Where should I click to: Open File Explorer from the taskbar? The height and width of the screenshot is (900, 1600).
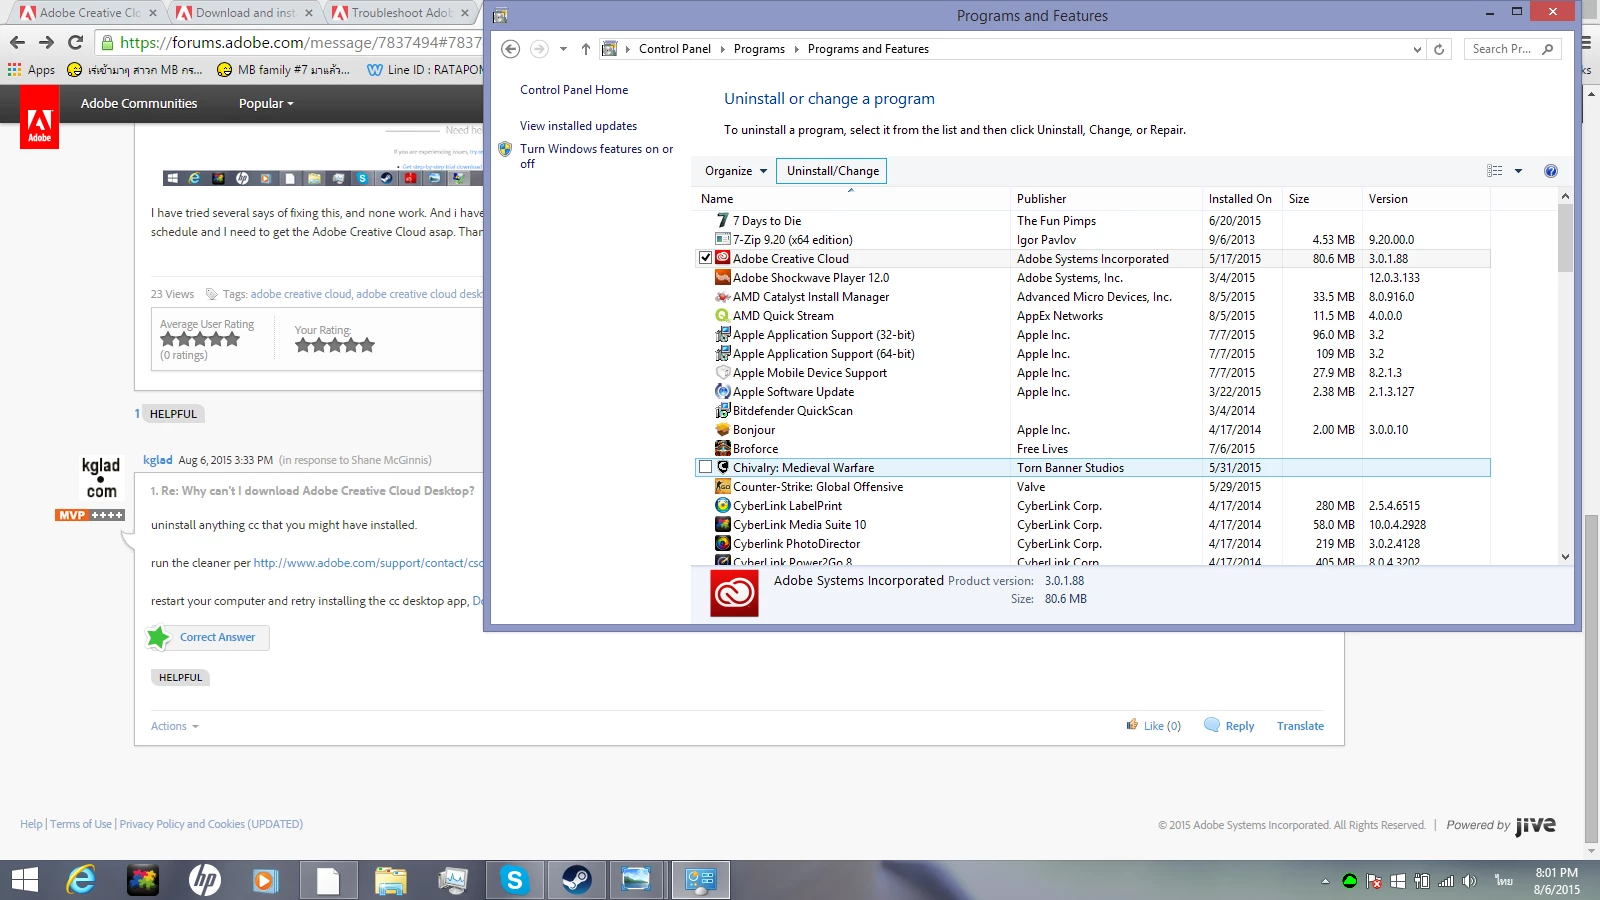click(390, 880)
